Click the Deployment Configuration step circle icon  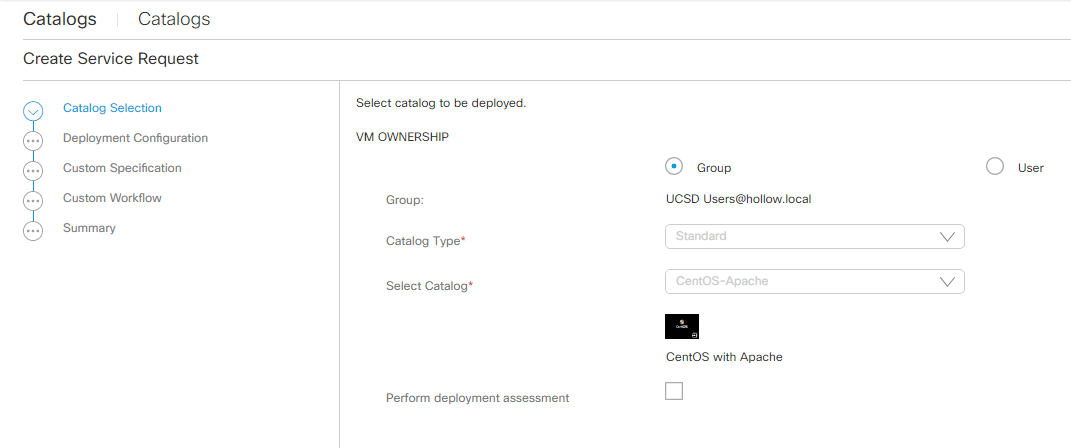pyautogui.click(x=33, y=141)
